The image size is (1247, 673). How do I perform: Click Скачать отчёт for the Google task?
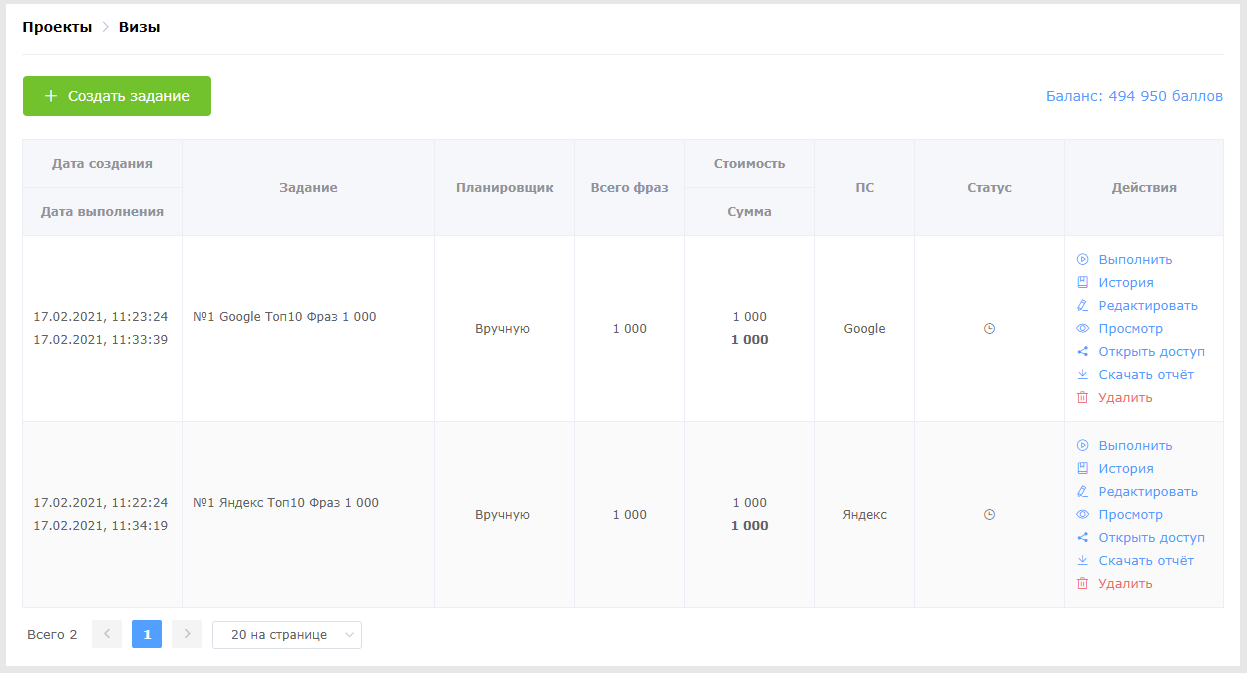(1146, 374)
